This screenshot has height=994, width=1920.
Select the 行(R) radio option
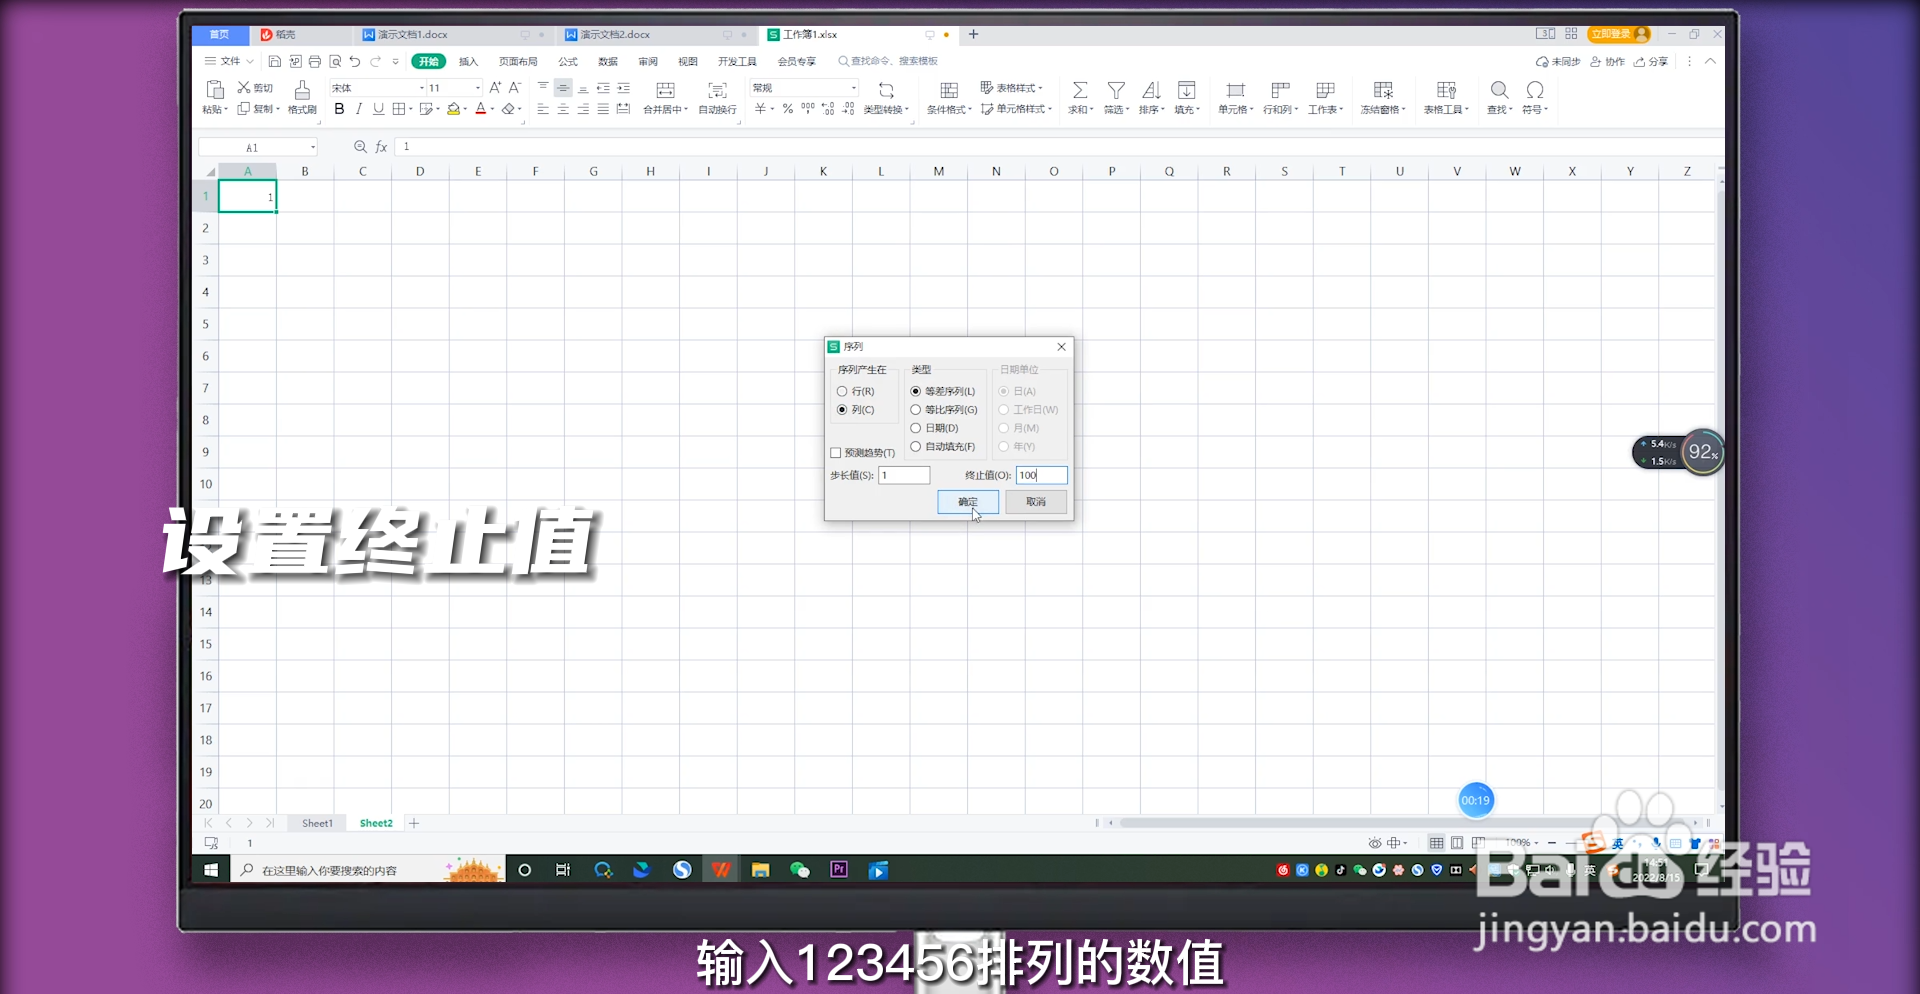[856, 391]
